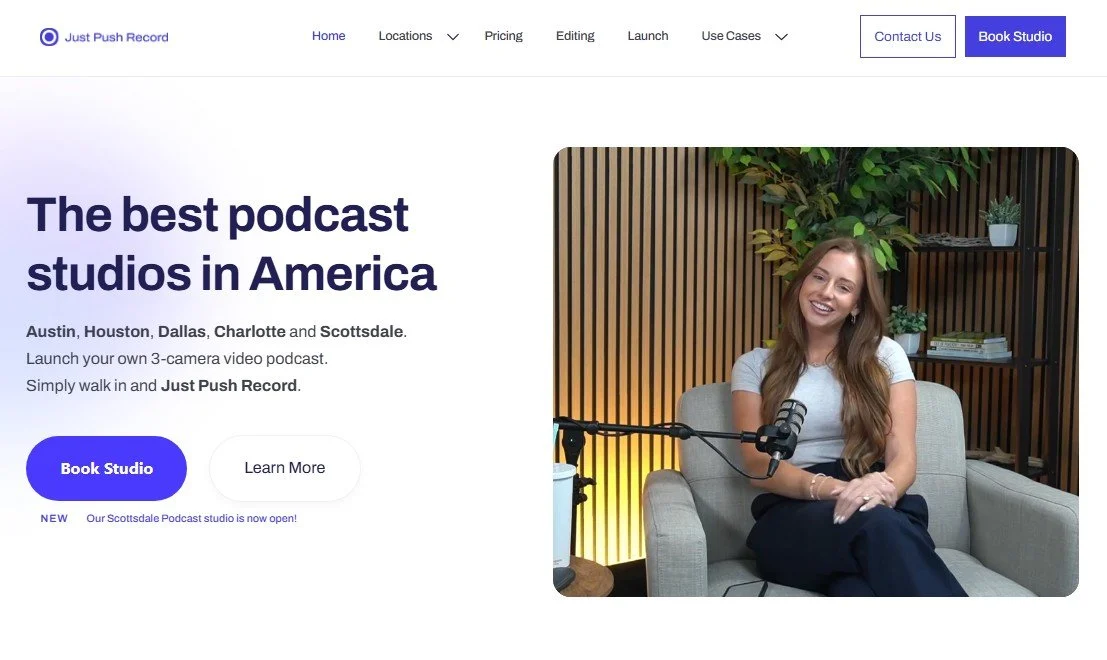
Task: Navigate to the Editing page
Action: (575, 36)
